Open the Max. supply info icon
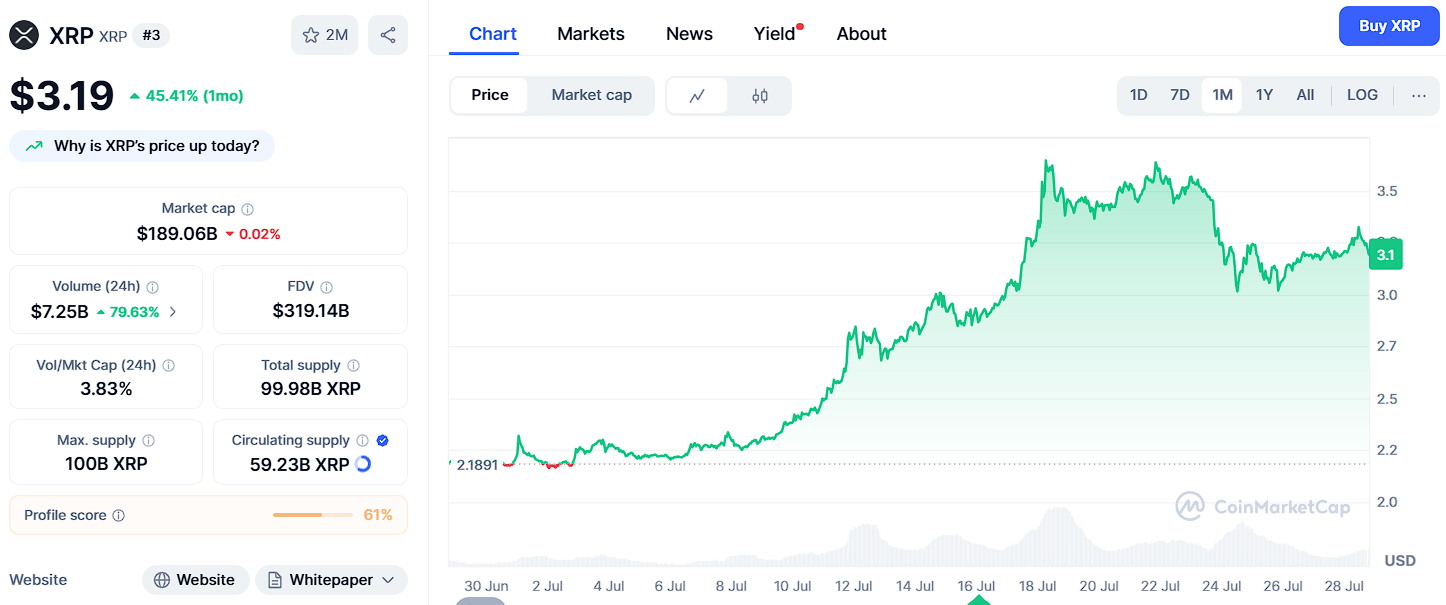This screenshot has height=605, width=1446. point(149,441)
